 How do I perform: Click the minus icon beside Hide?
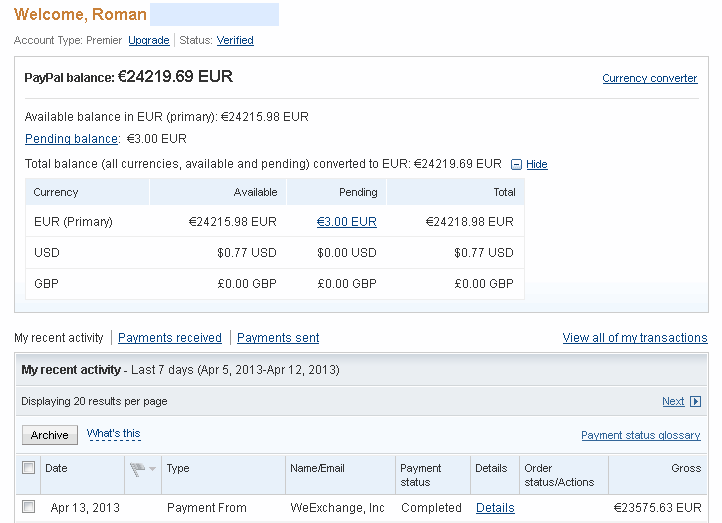[516, 164]
